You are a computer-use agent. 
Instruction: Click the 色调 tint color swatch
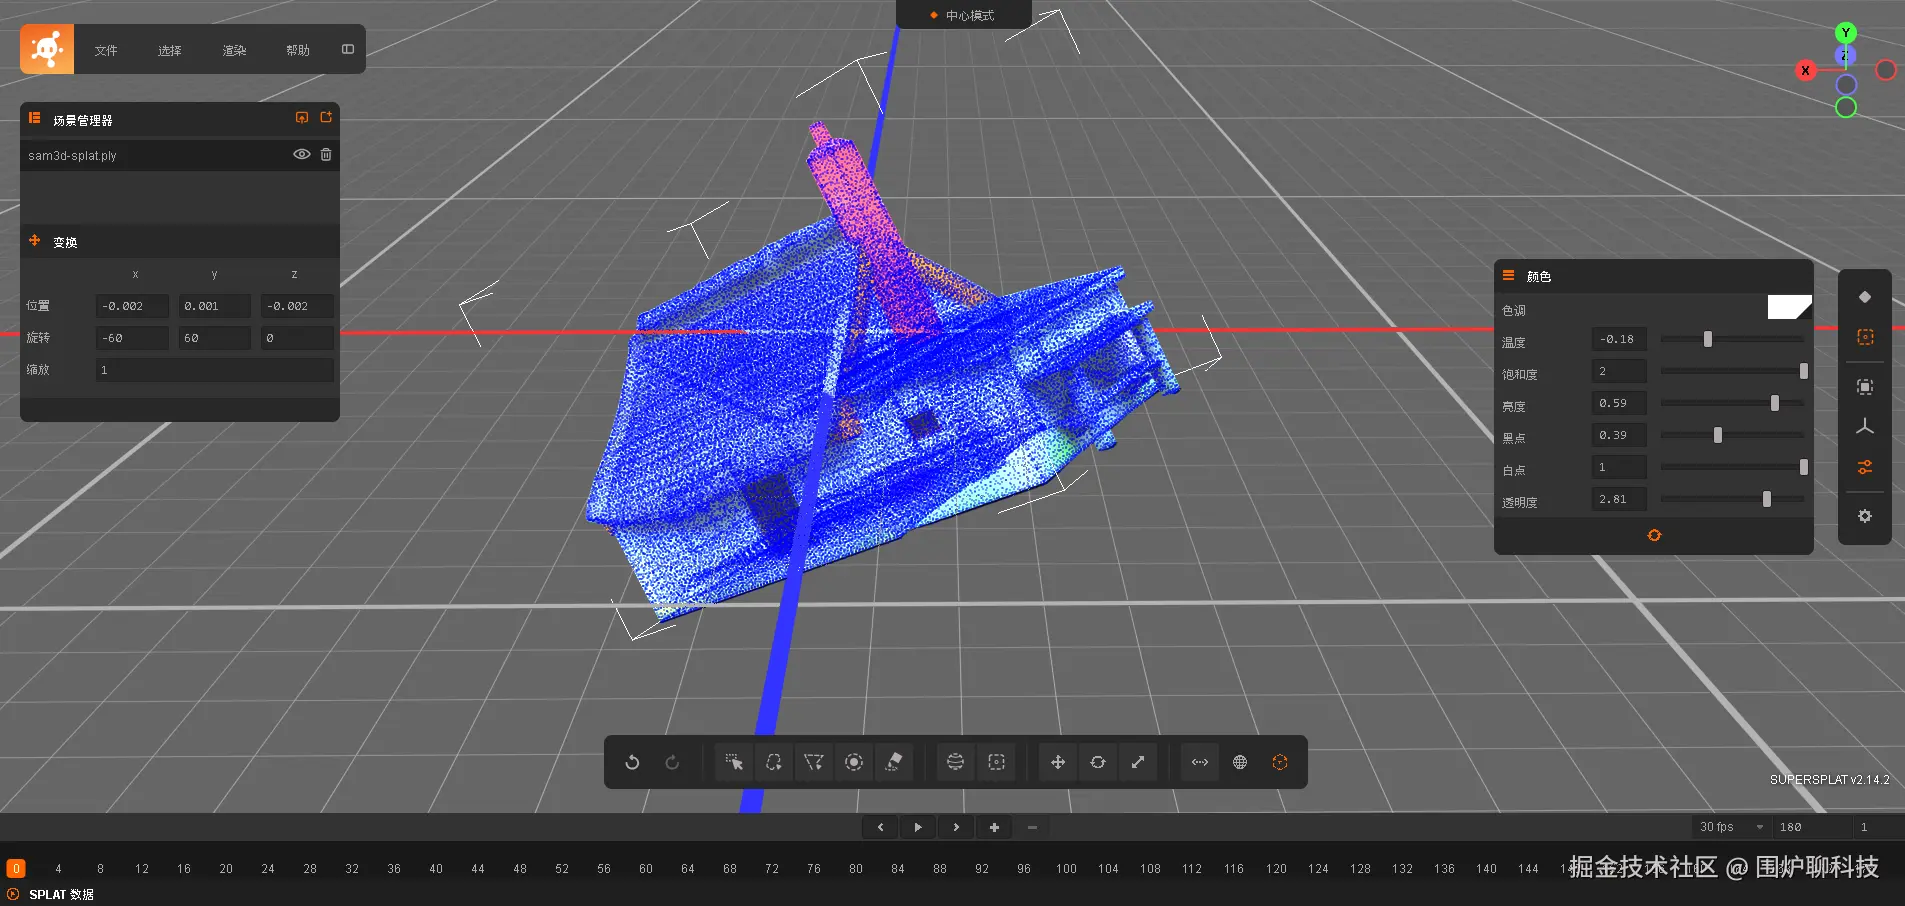1789,308
